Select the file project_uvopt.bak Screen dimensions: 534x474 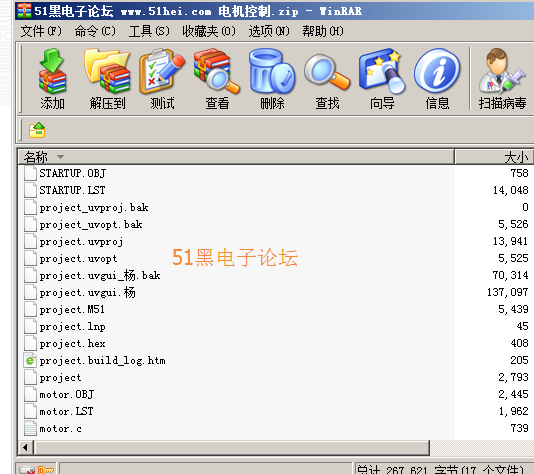[91, 224]
